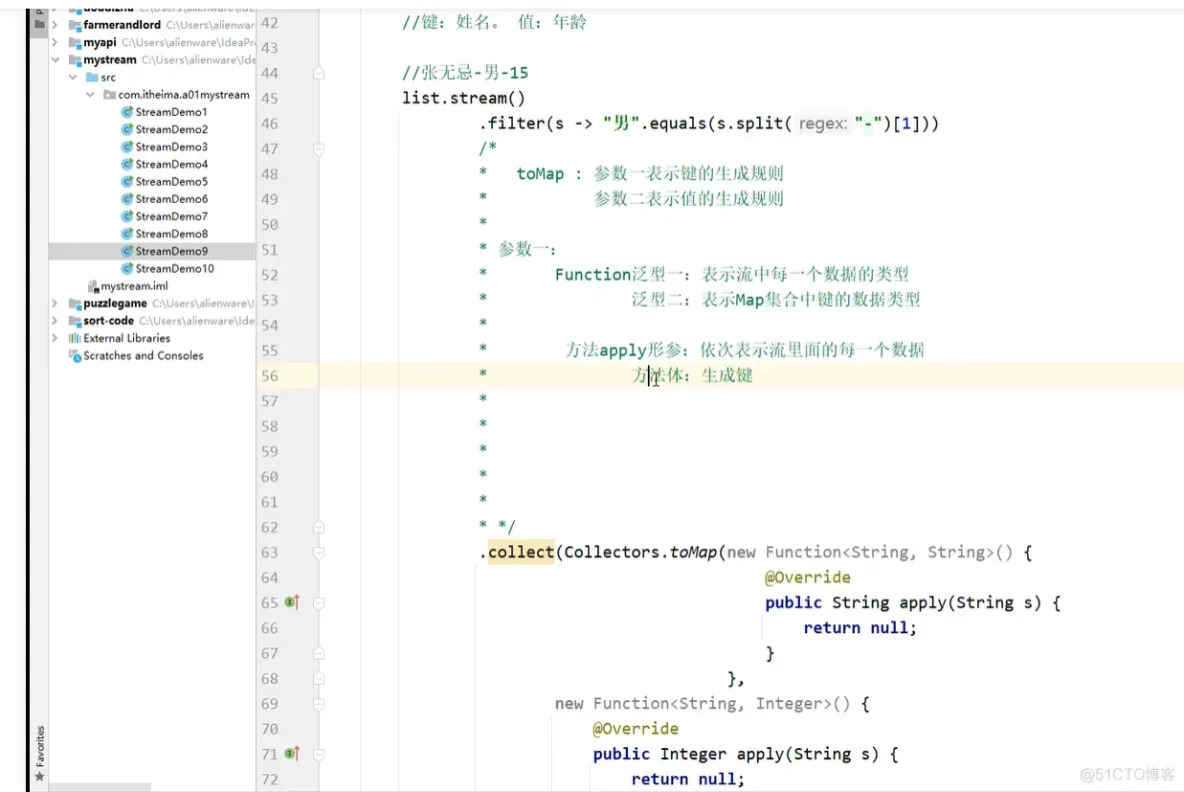
Task: Click the farmerandlord module icon
Action: tap(75, 25)
